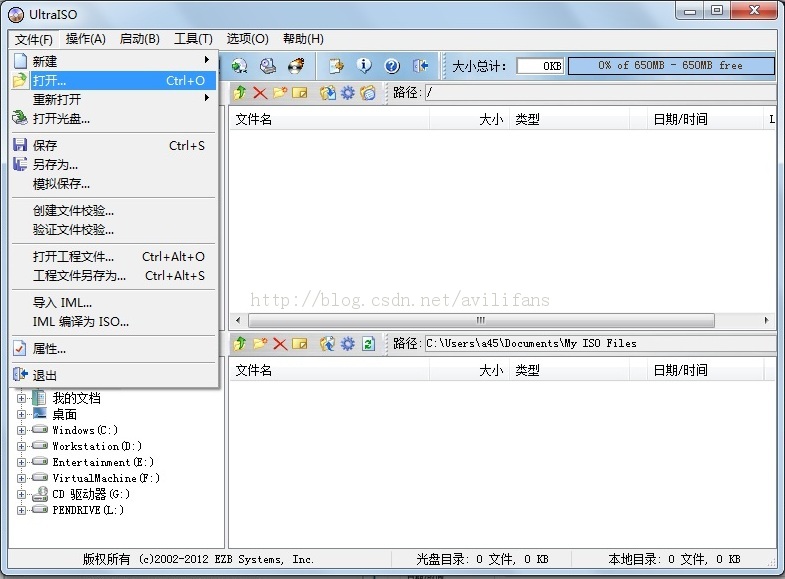Click the rename icon in image pane toolbar
The image size is (785, 579).
(x=299, y=93)
